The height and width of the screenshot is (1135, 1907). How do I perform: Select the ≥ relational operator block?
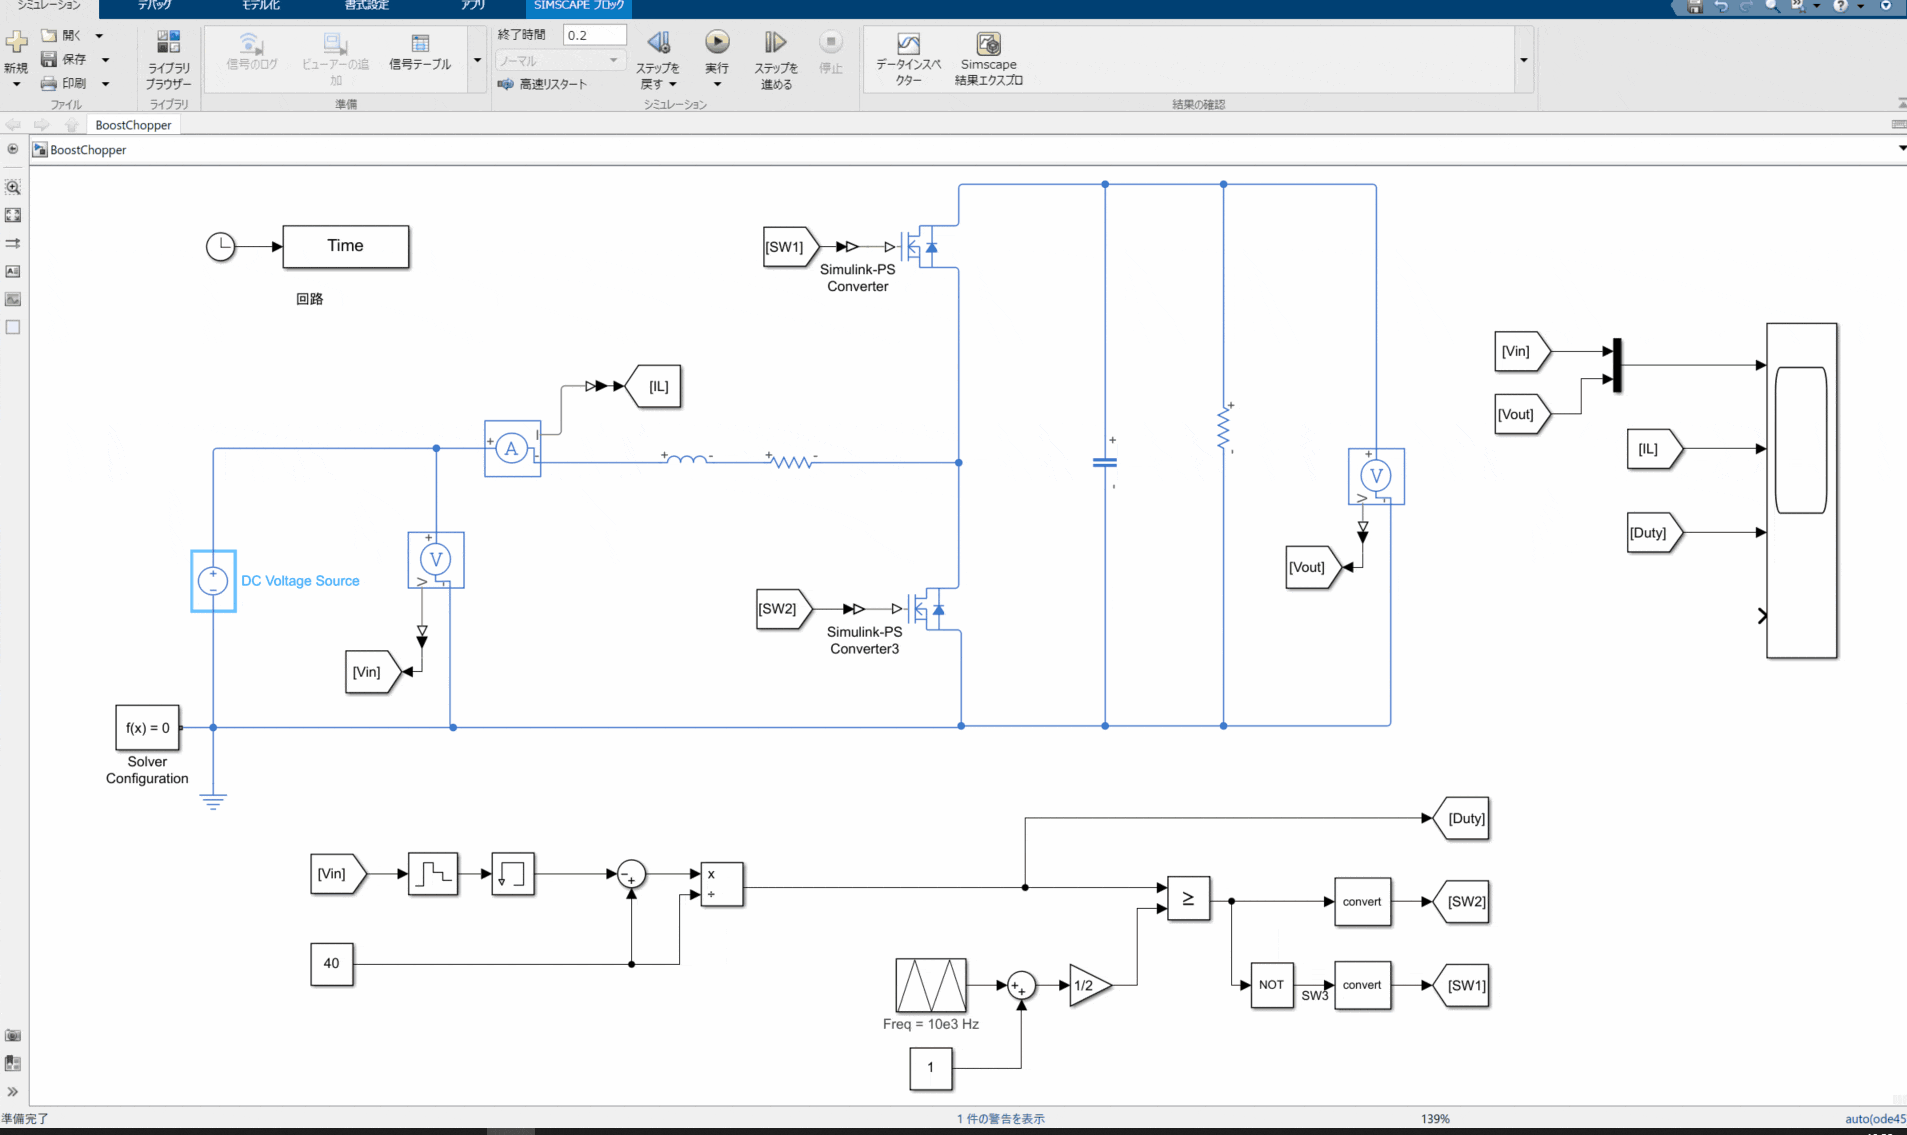[x=1188, y=898]
